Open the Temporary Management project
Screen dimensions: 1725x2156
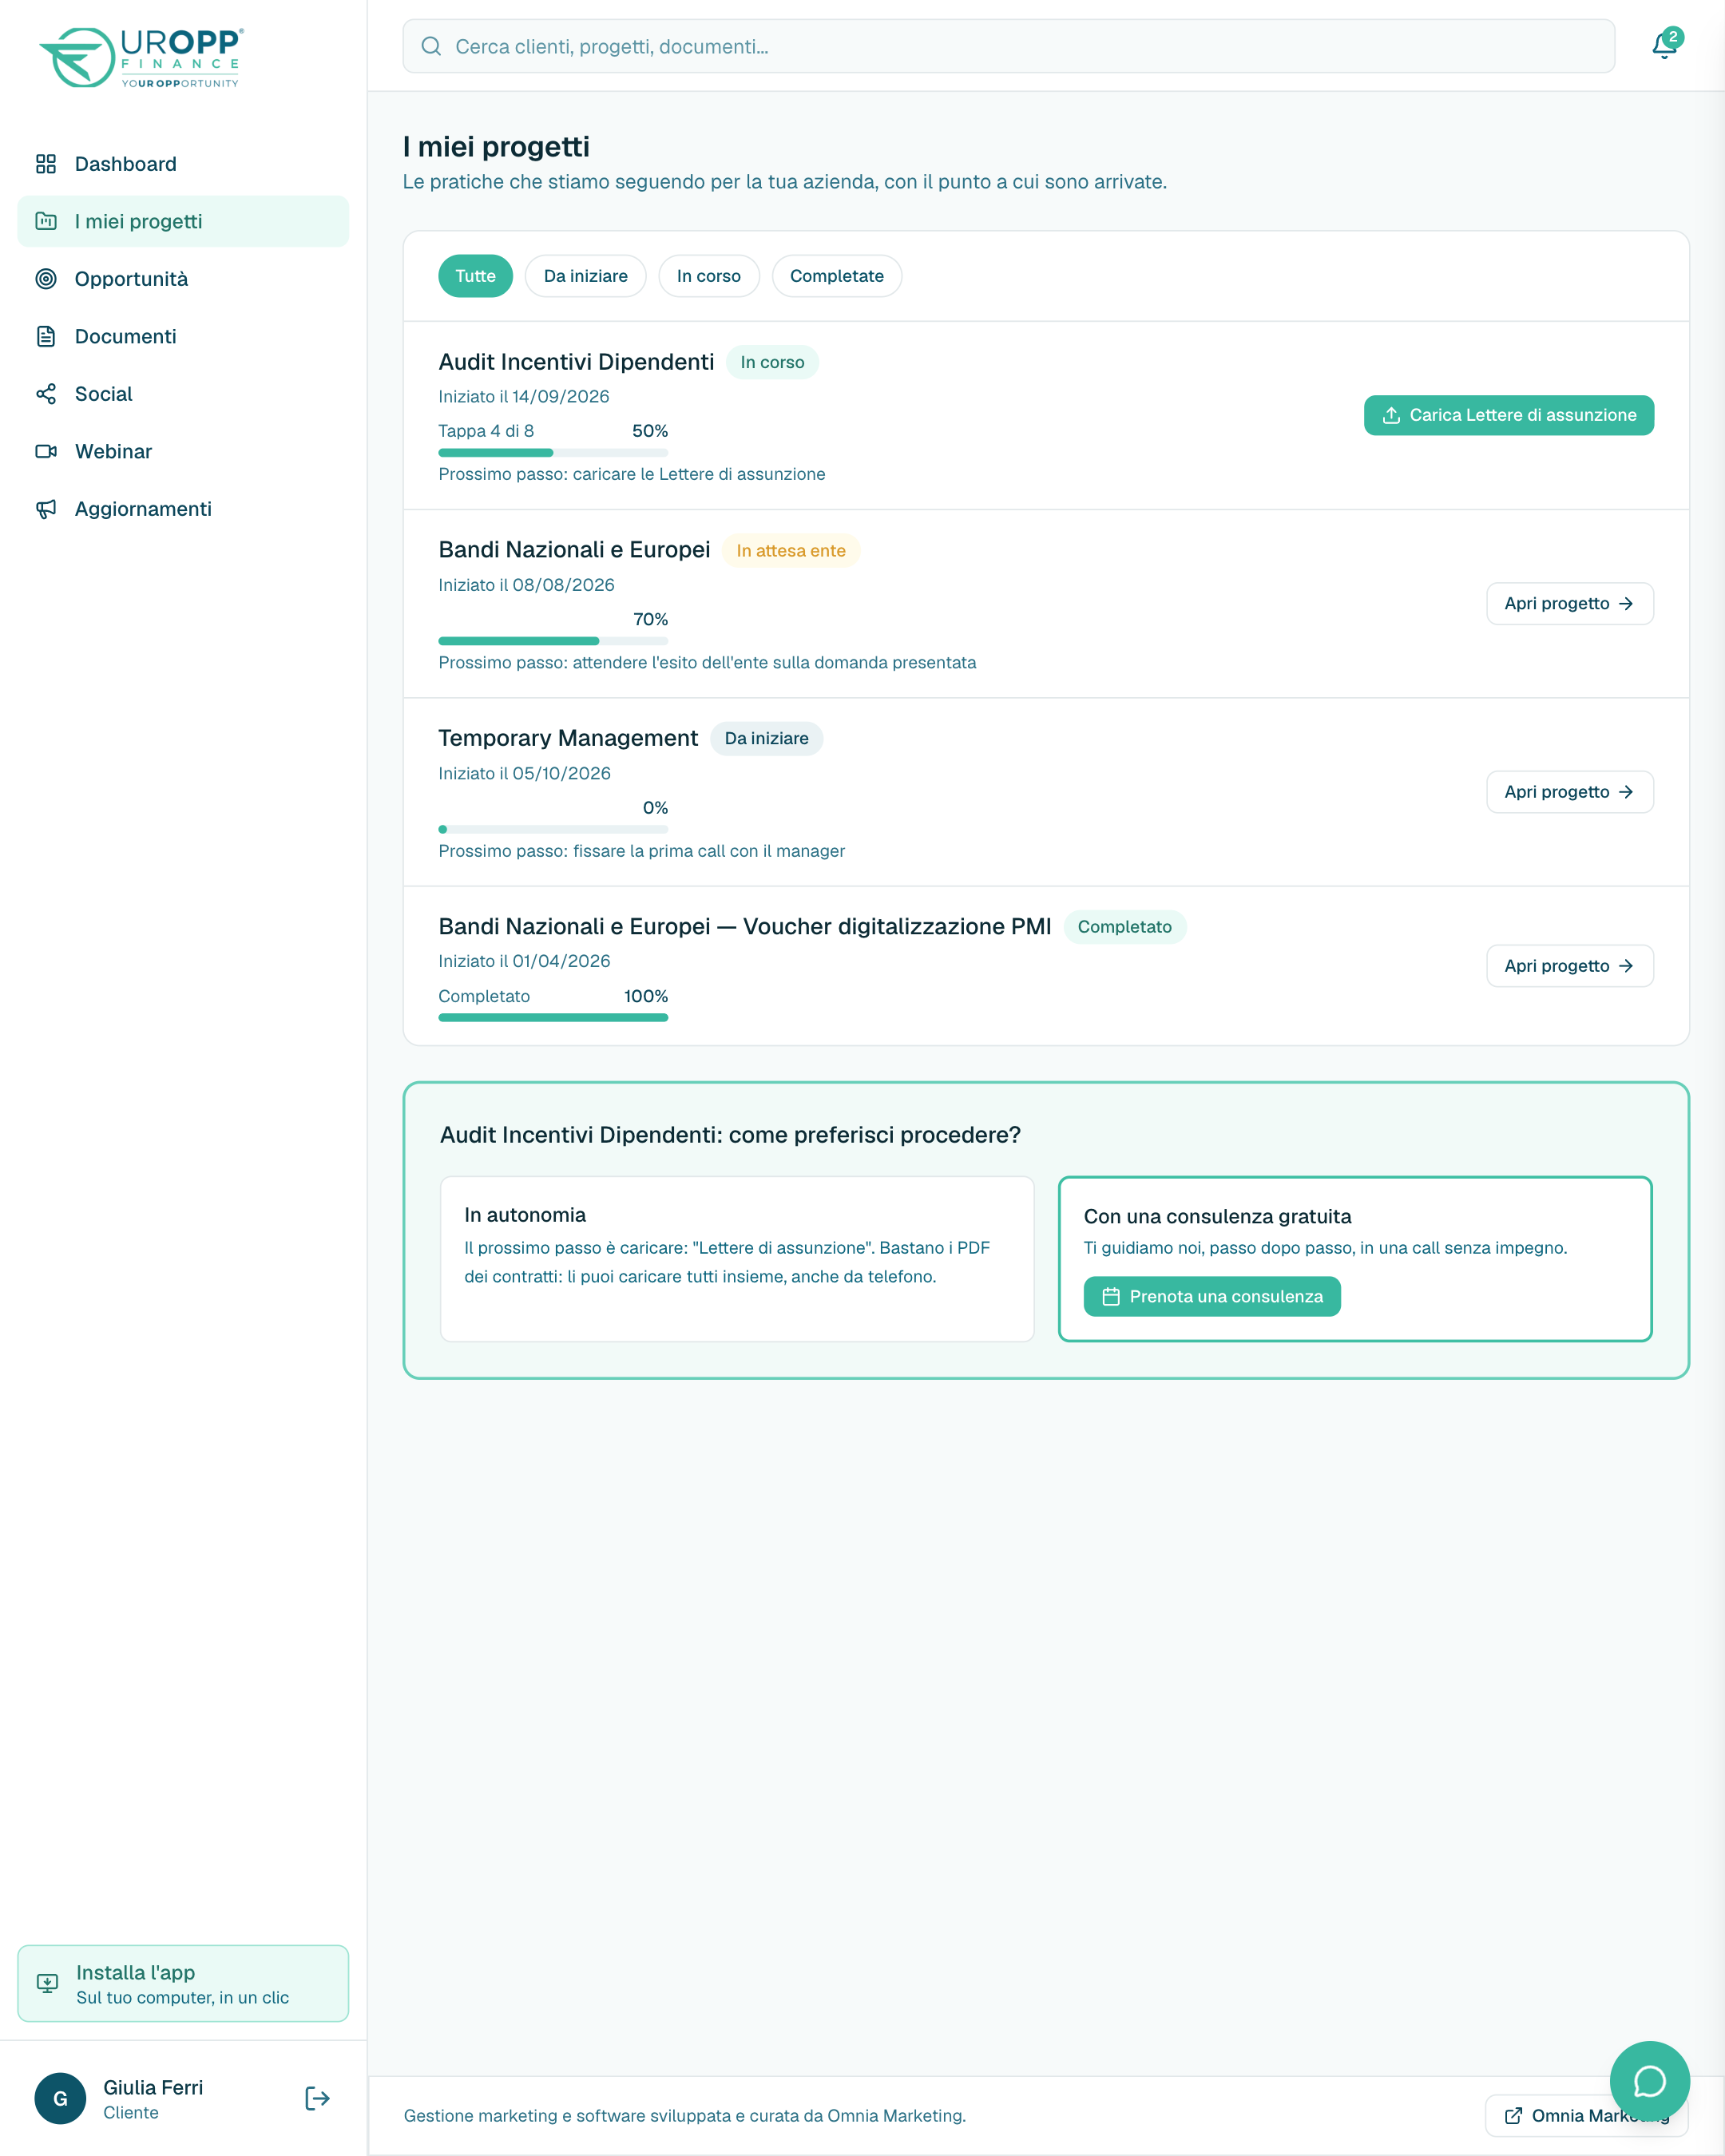pos(1569,792)
